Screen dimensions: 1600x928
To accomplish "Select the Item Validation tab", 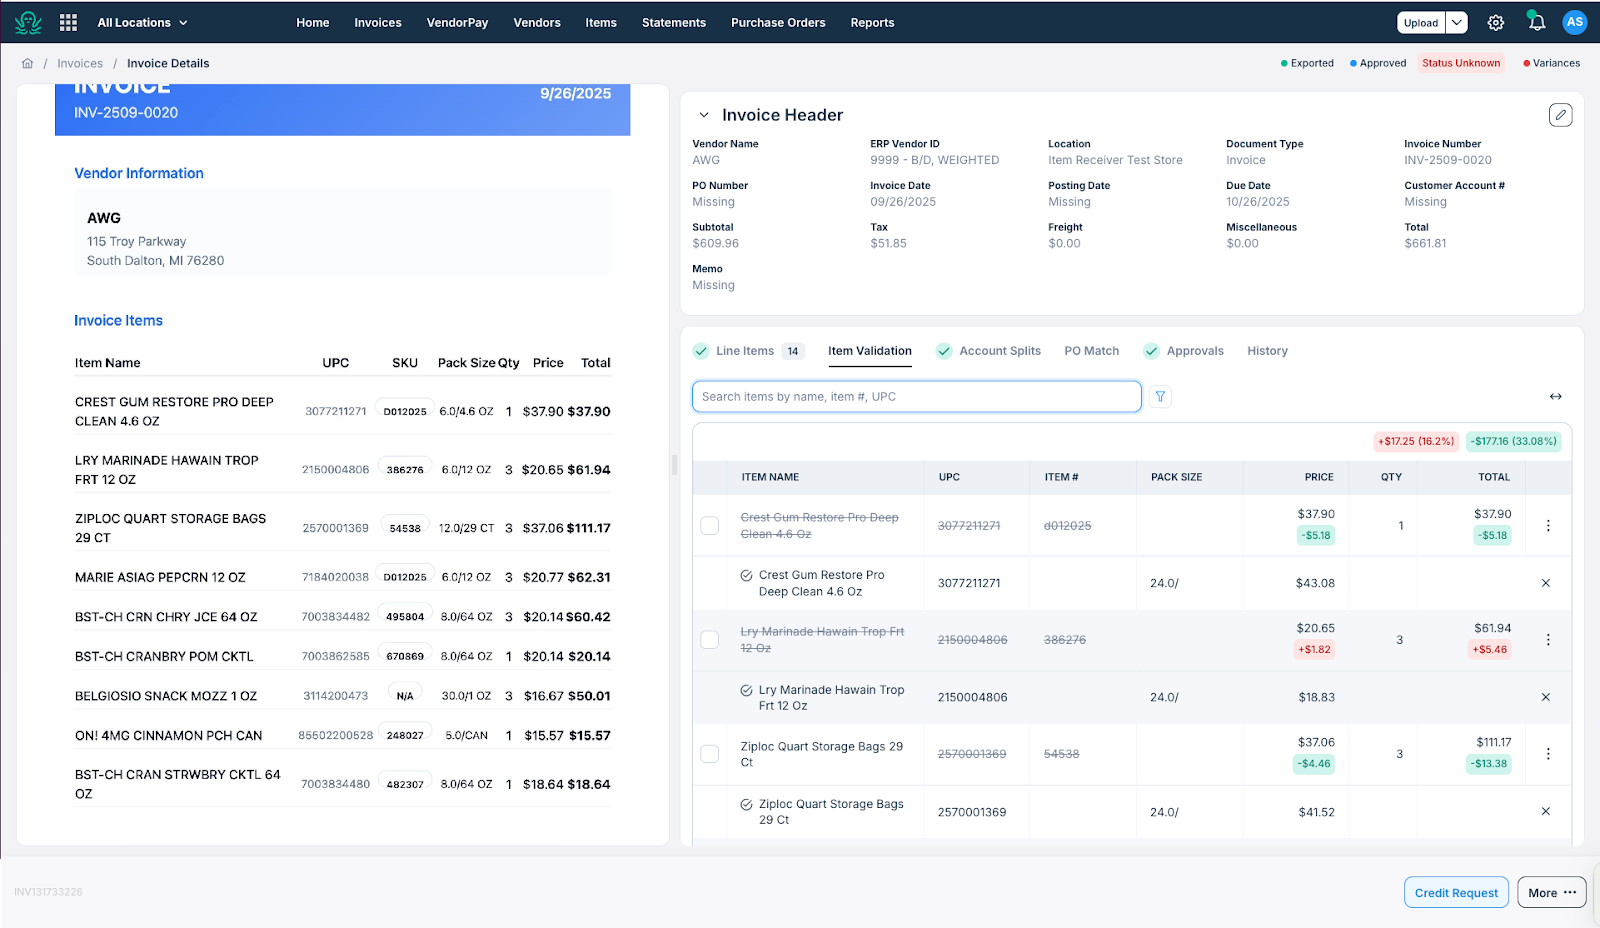I will coord(870,351).
